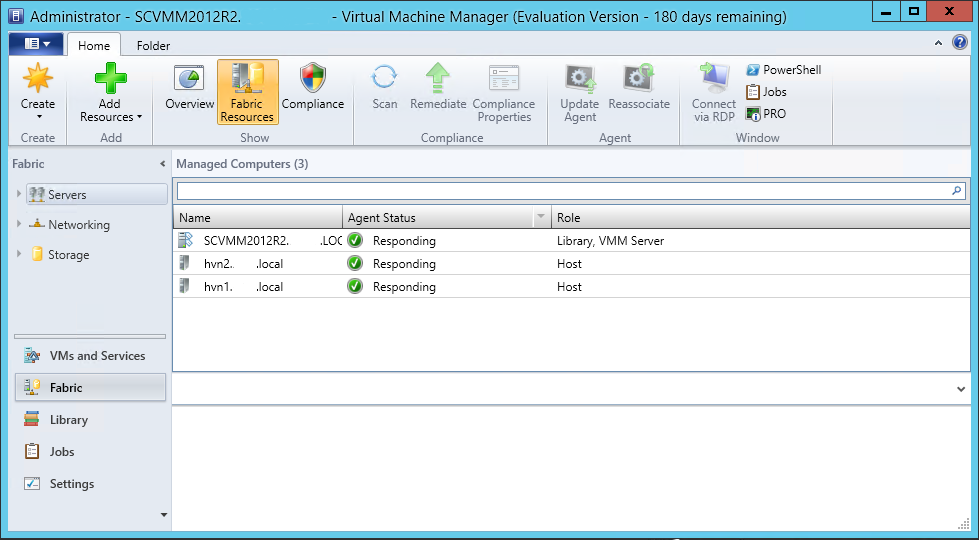
Task: Open Compliance Properties
Action: point(503,92)
